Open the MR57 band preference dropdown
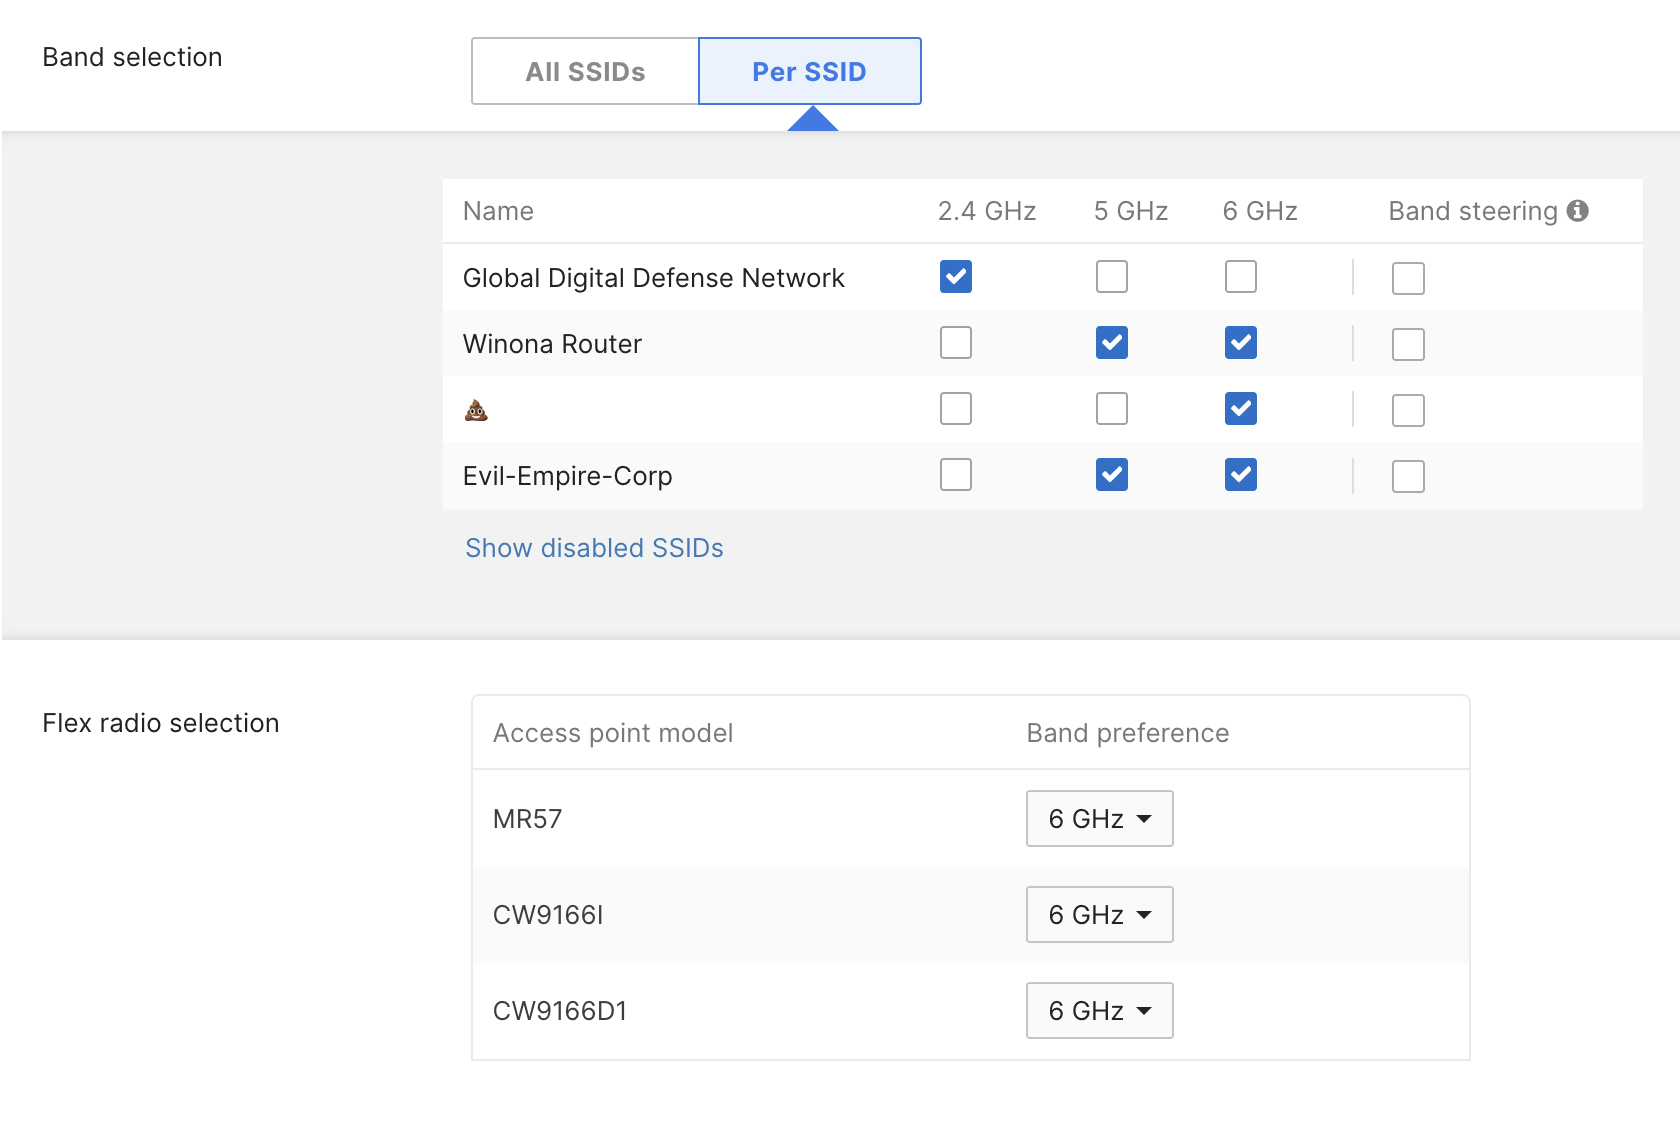Image resolution: width=1680 pixels, height=1140 pixels. pyautogui.click(x=1099, y=818)
